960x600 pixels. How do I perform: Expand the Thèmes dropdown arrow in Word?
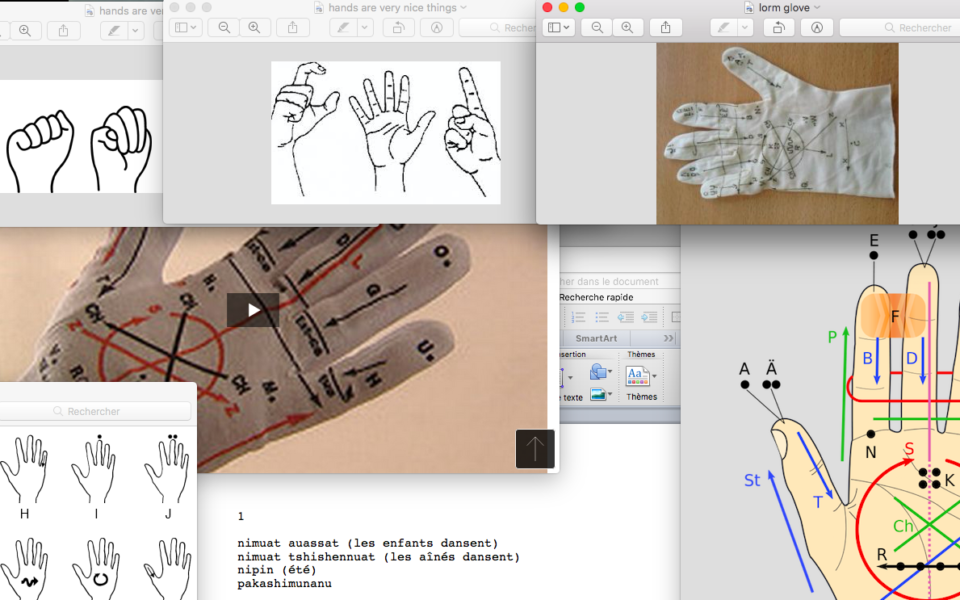point(654,377)
